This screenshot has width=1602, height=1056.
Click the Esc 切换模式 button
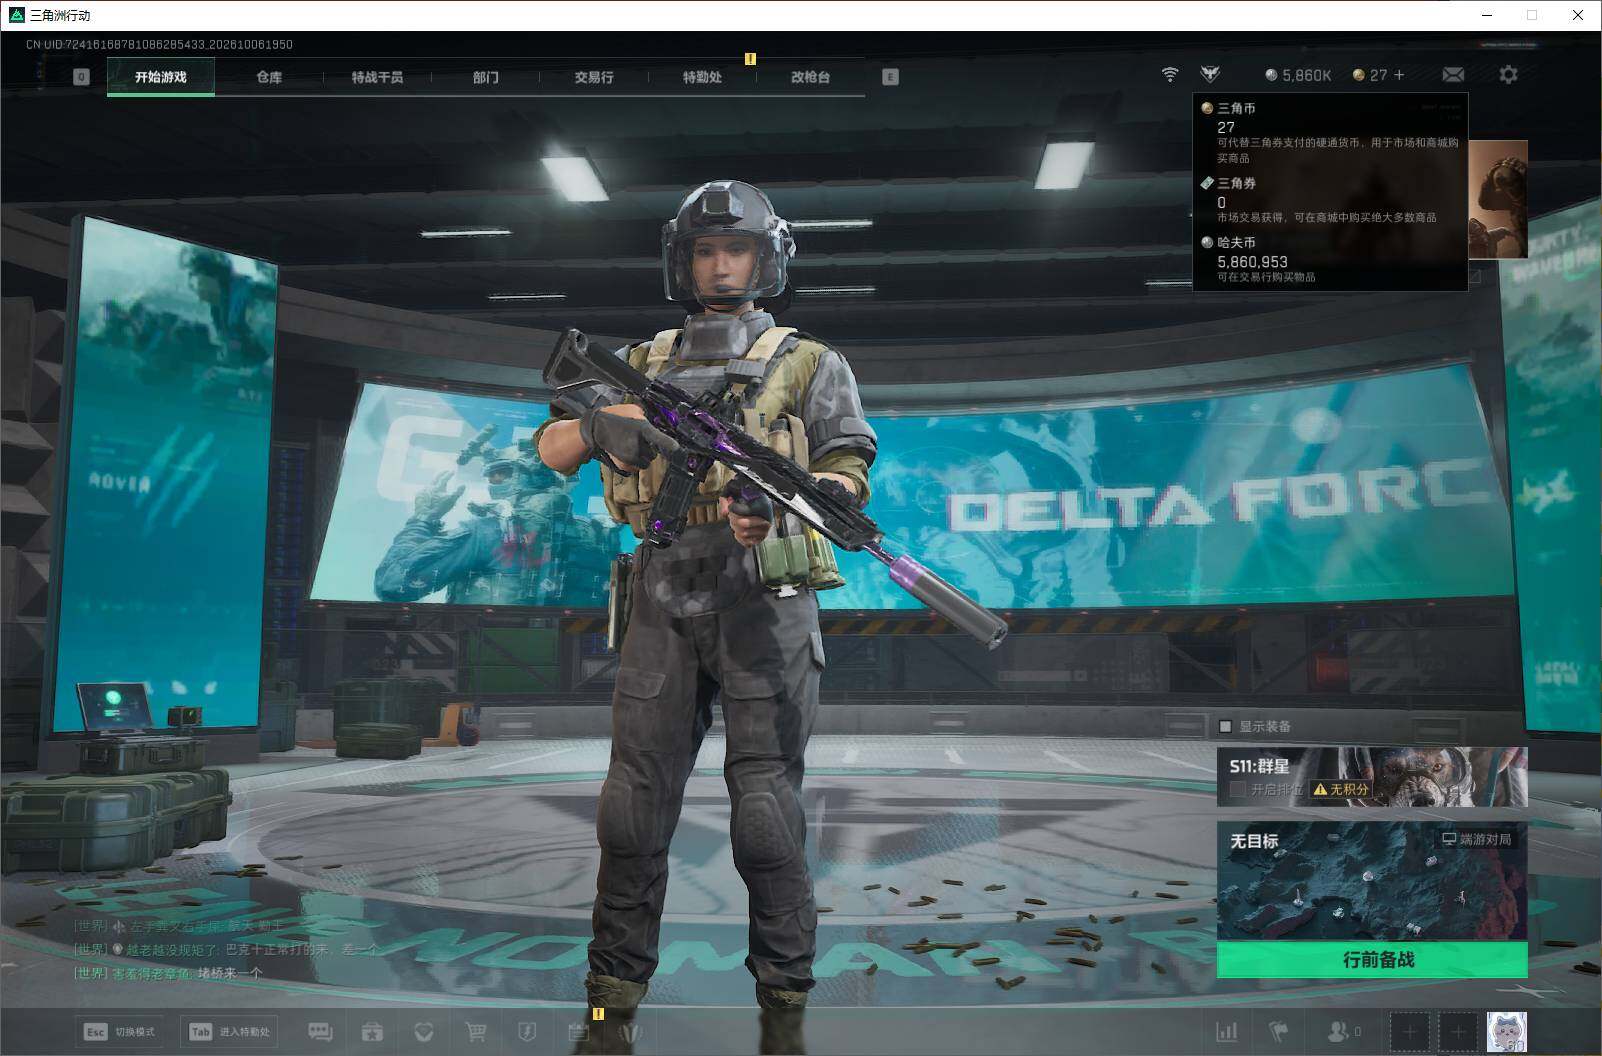(x=120, y=1031)
